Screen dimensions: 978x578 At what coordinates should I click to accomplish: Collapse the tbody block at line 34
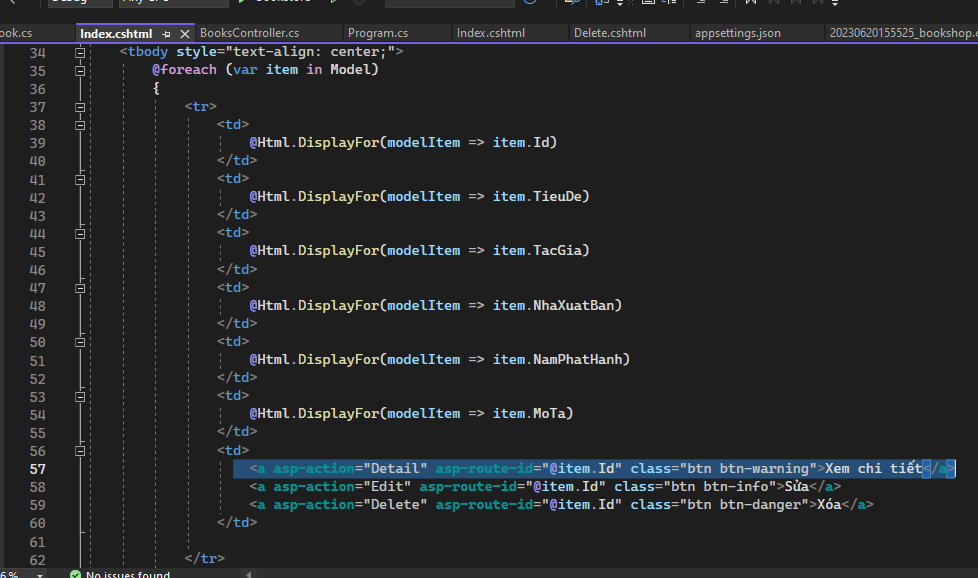pos(79,52)
